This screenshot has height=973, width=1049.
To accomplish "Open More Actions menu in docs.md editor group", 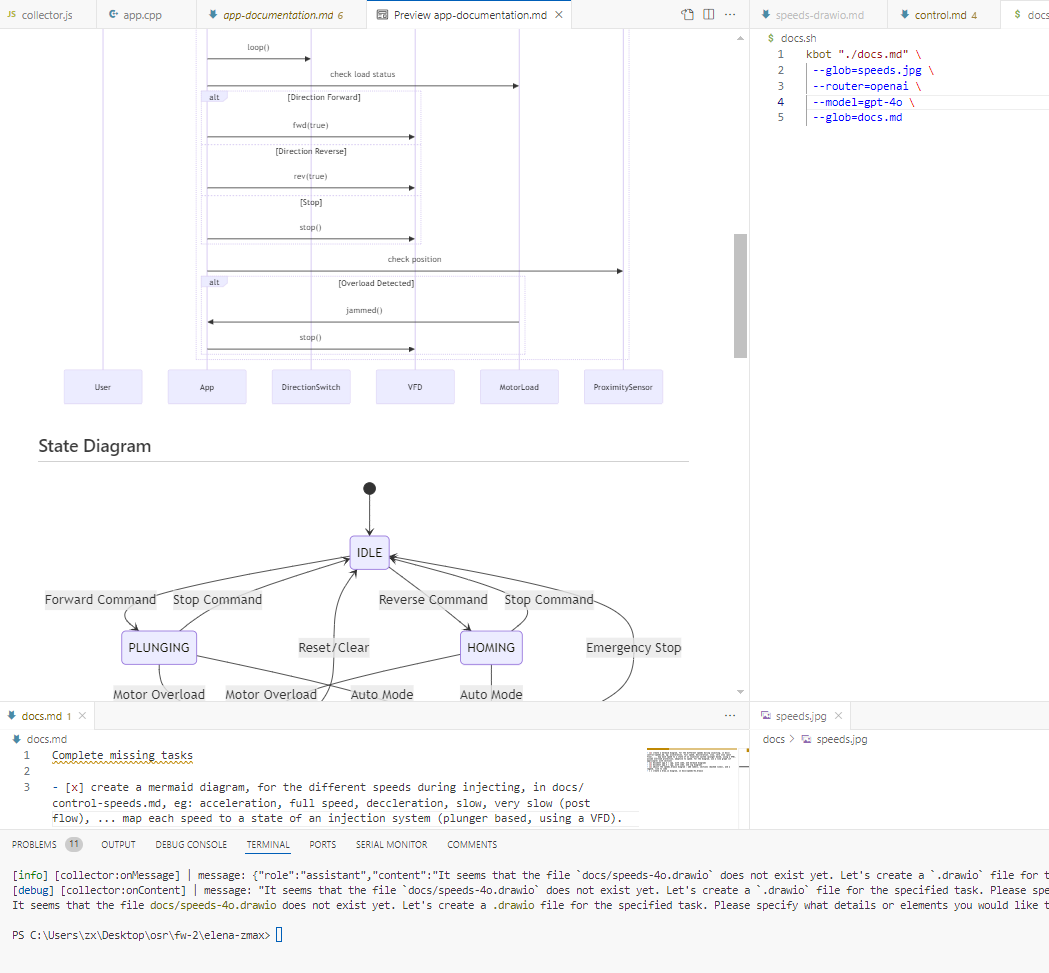I will pos(730,716).
